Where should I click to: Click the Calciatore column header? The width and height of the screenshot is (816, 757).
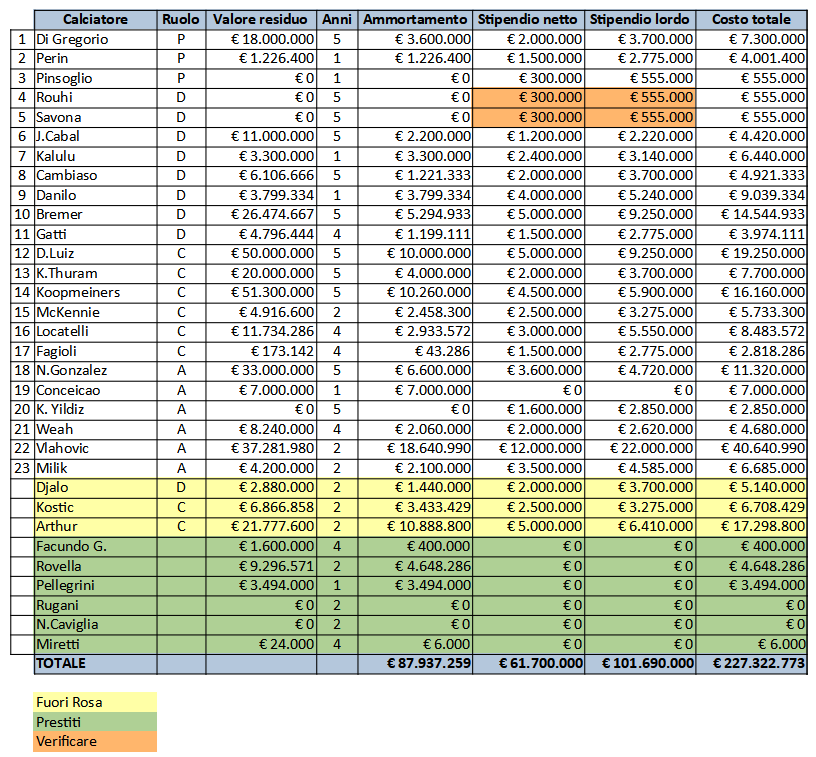tap(95, 19)
